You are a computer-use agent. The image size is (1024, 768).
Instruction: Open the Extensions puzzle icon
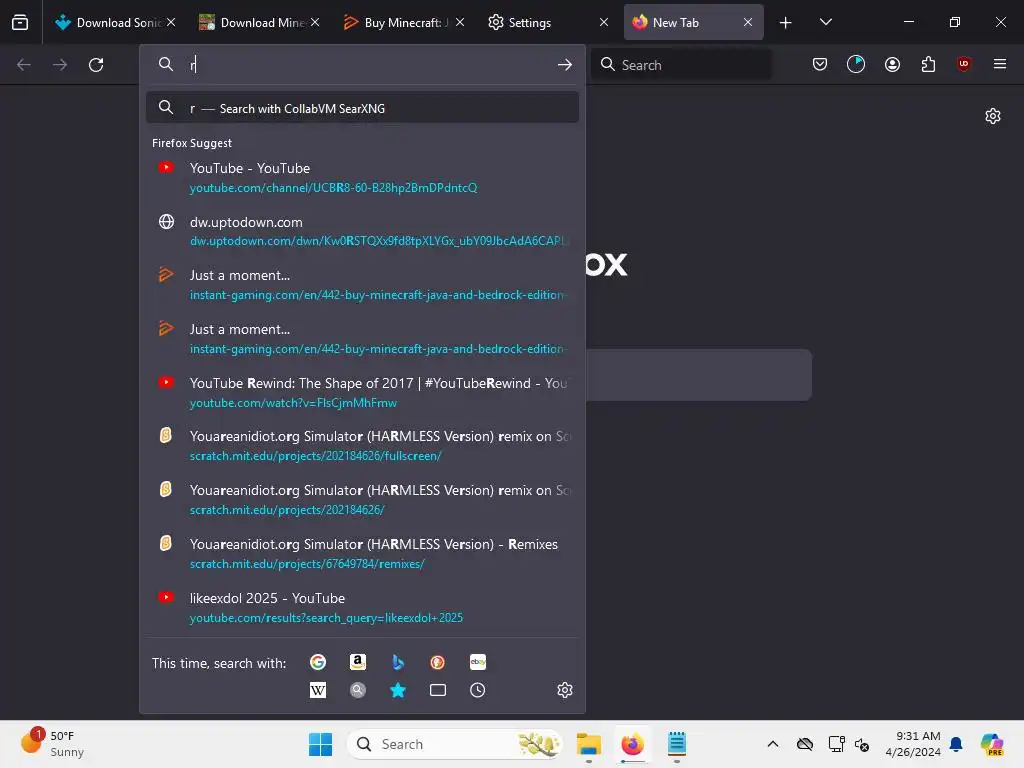928,64
